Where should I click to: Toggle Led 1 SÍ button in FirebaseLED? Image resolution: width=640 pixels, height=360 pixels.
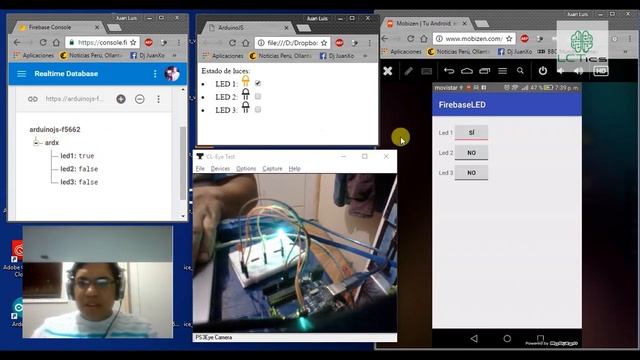pyautogui.click(x=471, y=133)
